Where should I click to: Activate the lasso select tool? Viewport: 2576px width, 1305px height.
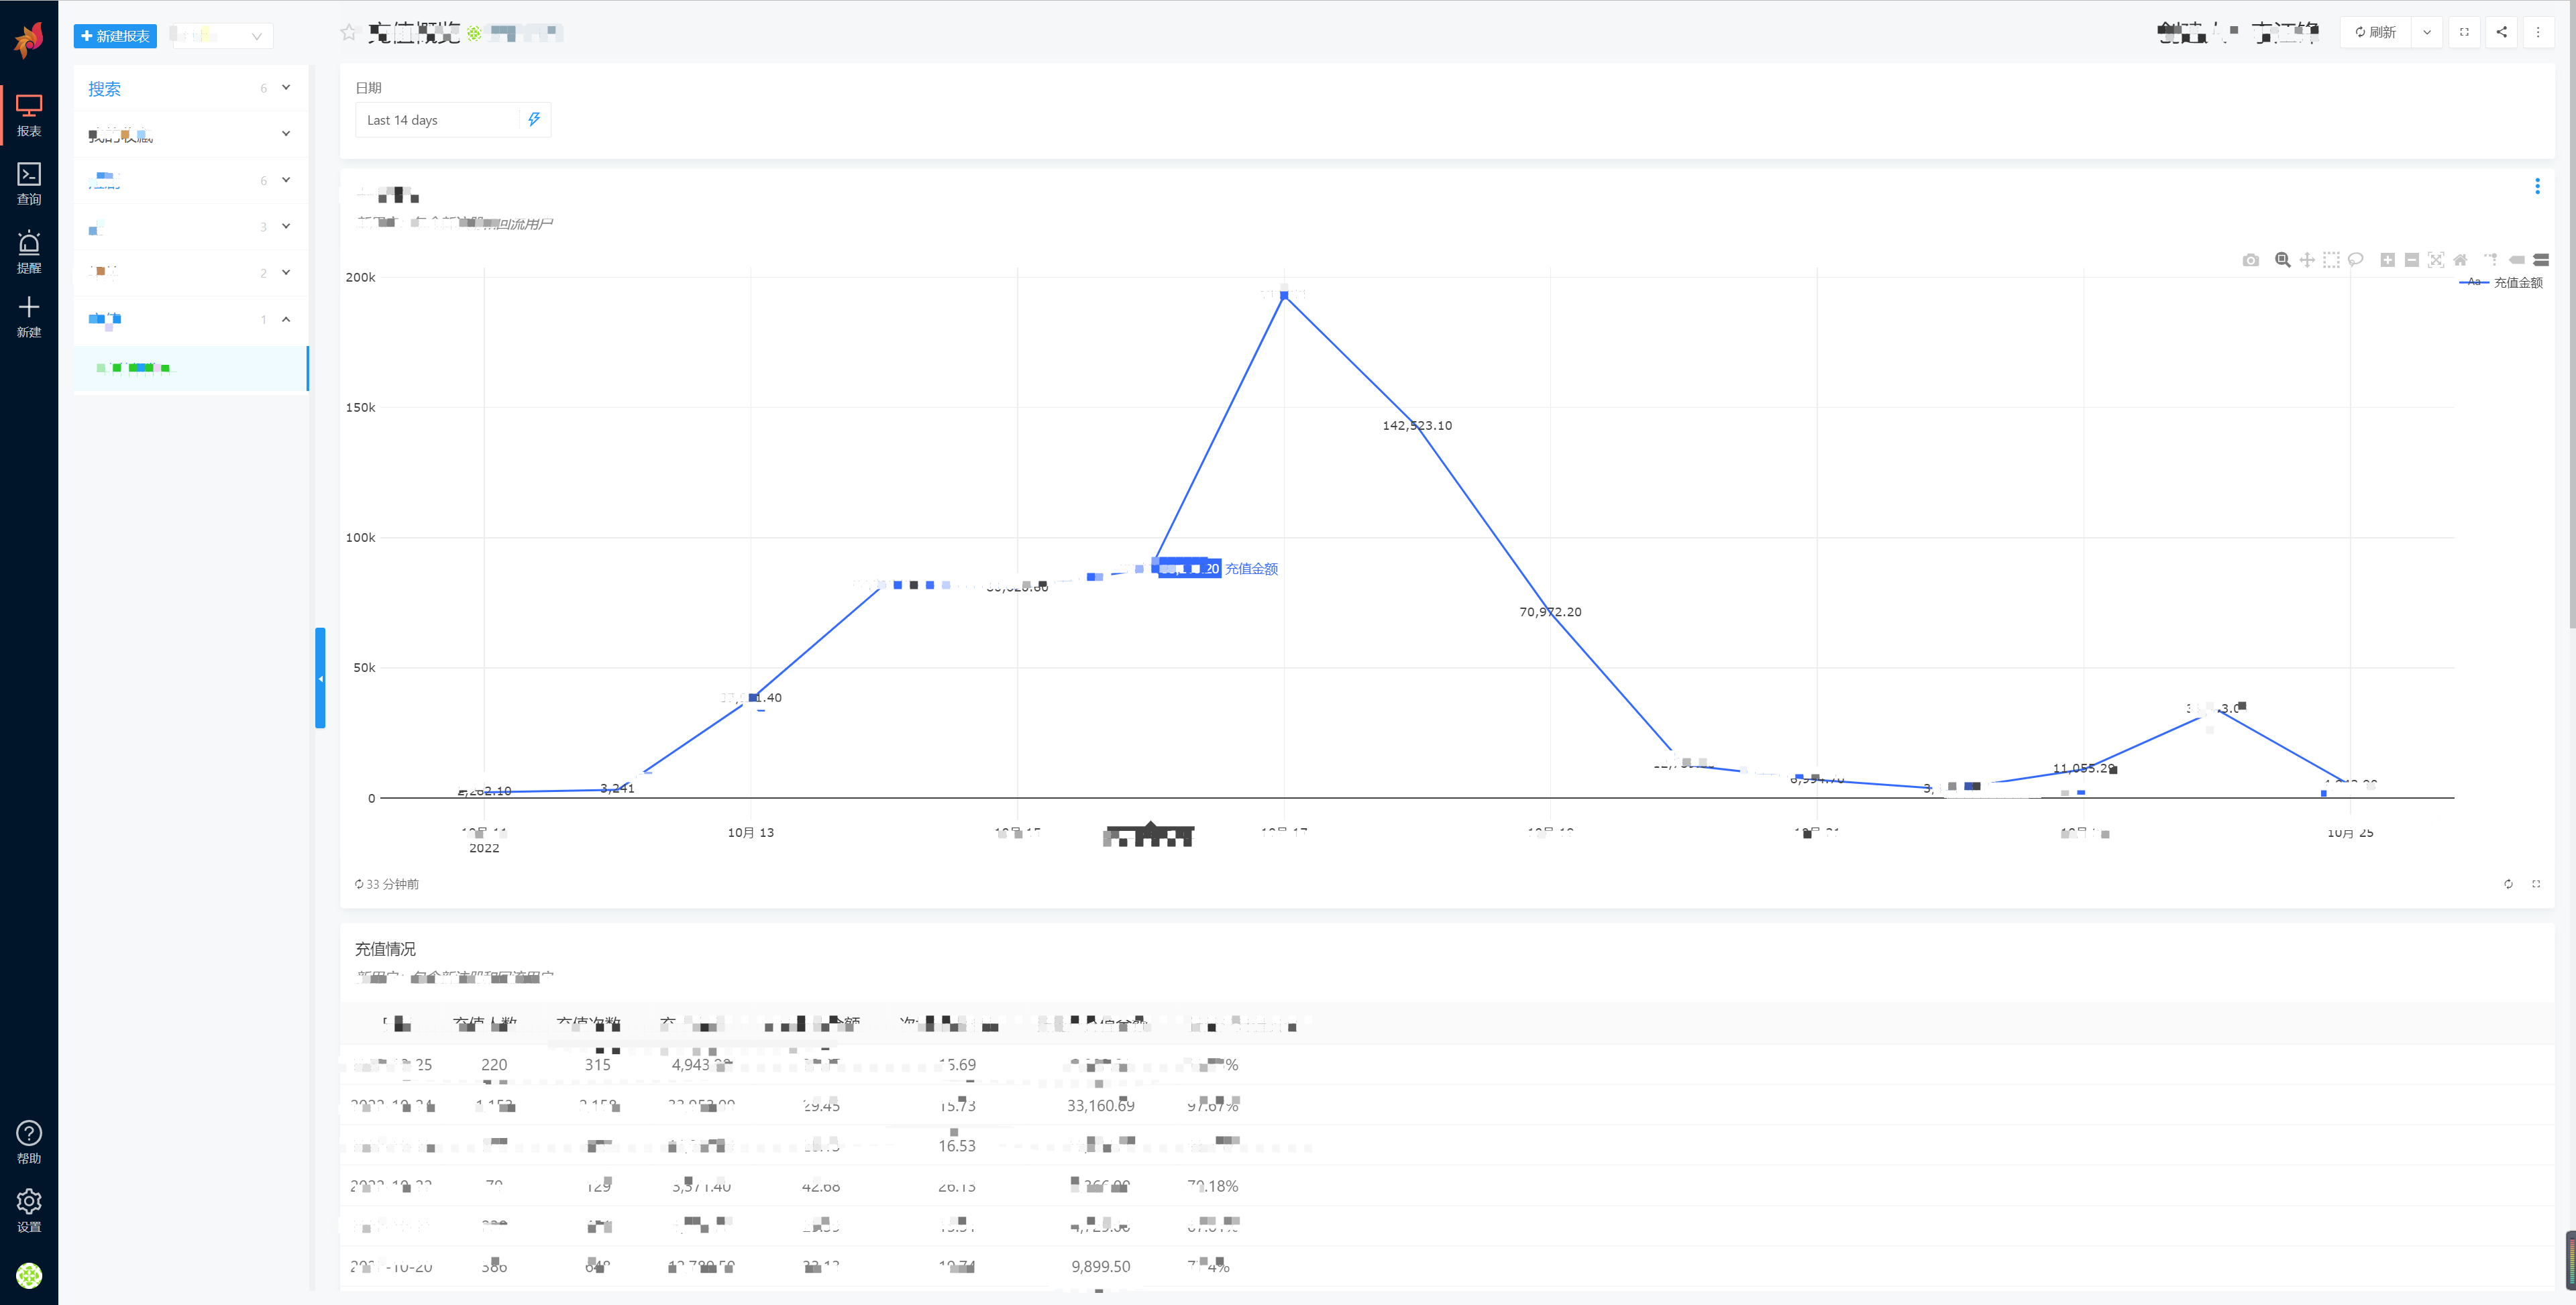pyautogui.click(x=2356, y=260)
